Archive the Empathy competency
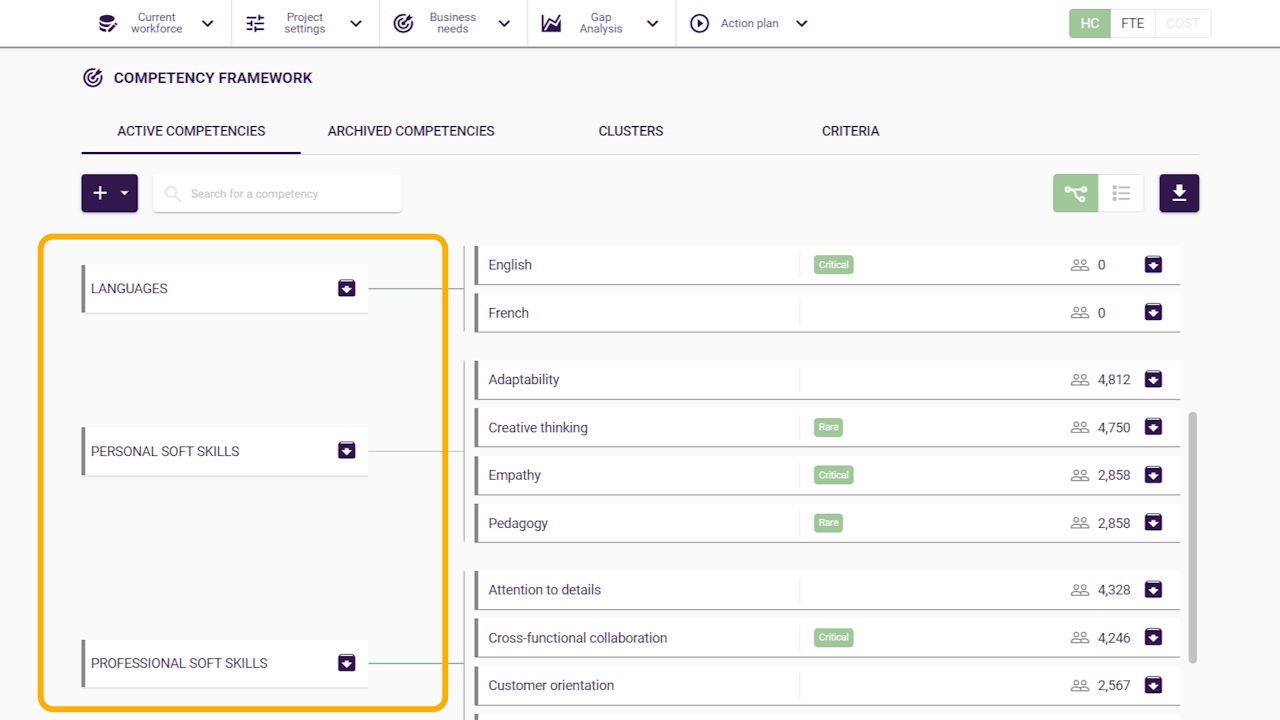This screenshot has width=1280, height=720. [1153, 475]
